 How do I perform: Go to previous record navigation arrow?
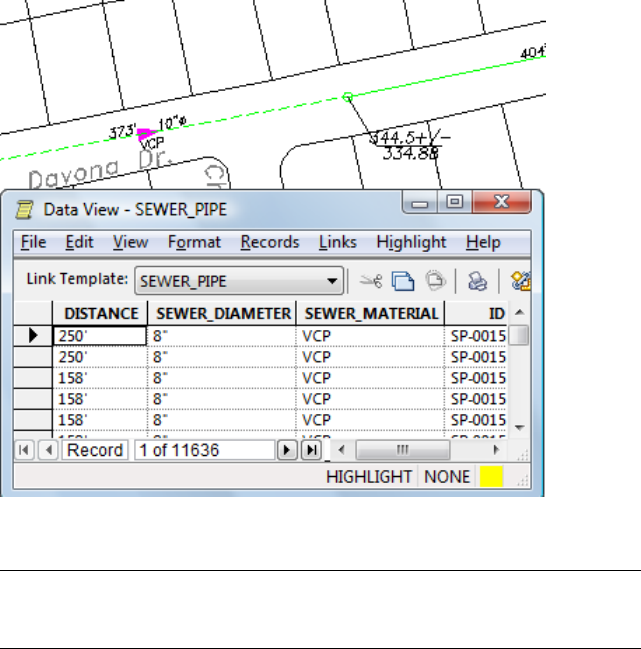tap(47, 450)
